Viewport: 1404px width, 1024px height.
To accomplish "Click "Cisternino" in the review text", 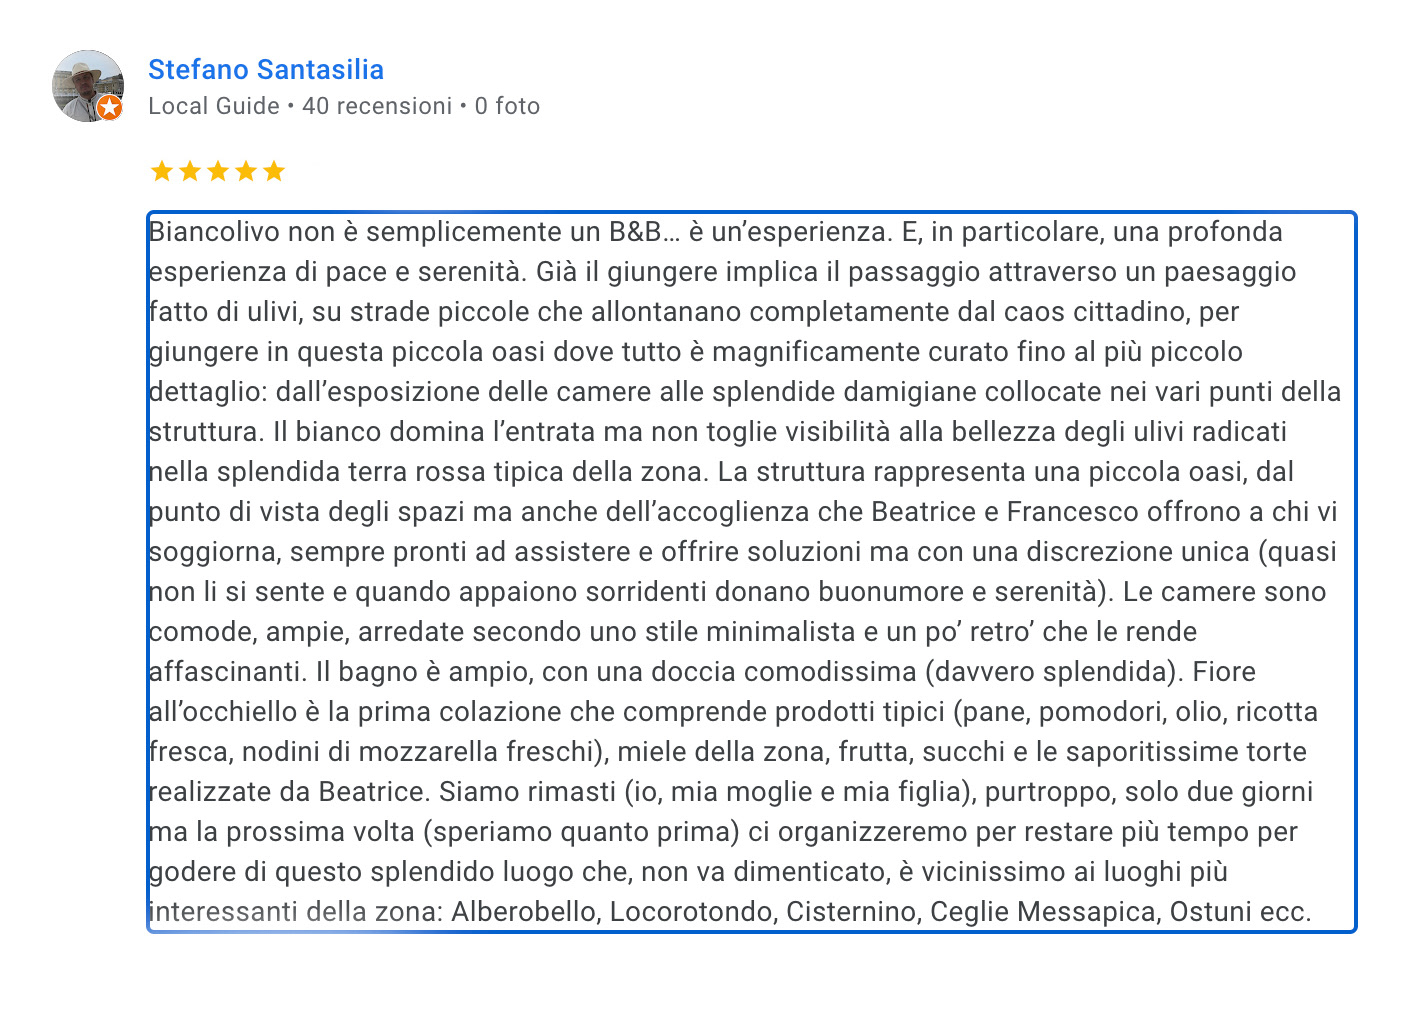I will pyautogui.click(x=854, y=912).
